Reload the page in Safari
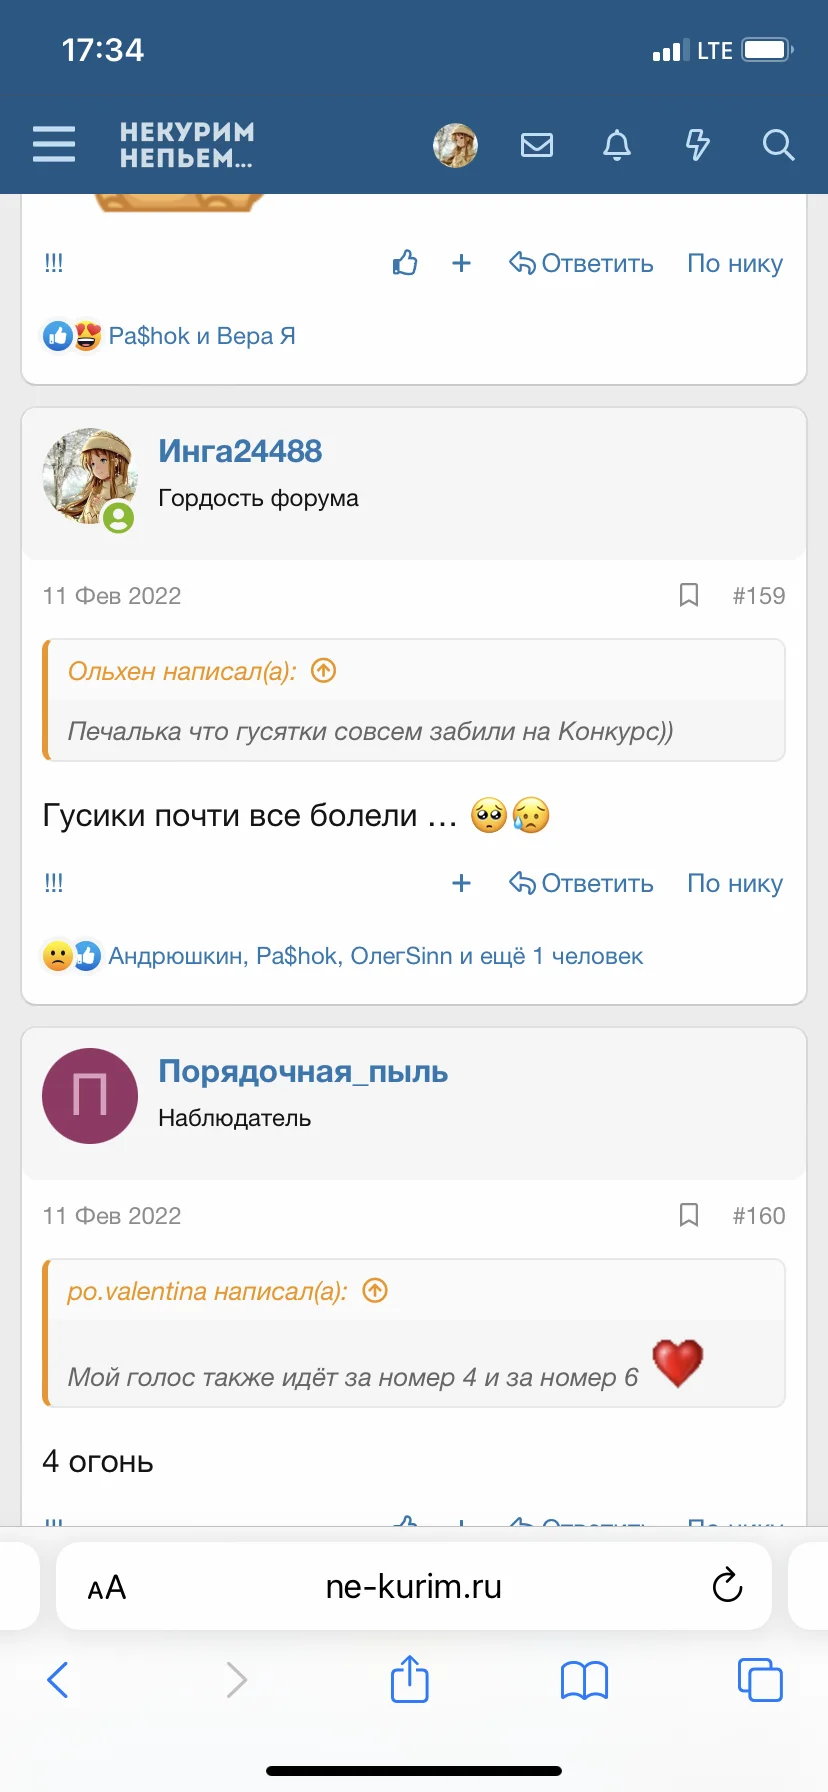Viewport: 828px width, 1792px height. pyautogui.click(x=727, y=1585)
